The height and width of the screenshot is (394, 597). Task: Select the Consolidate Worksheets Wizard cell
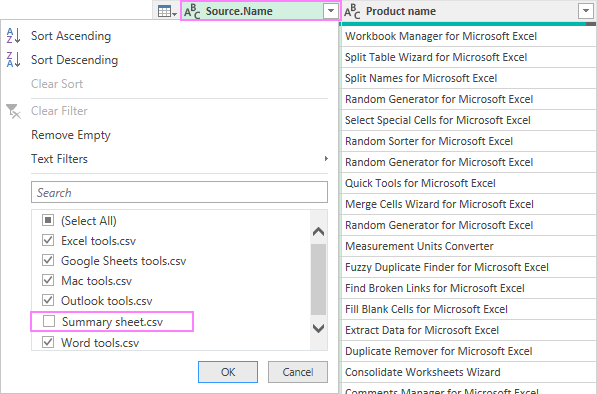click(x=468, y=372)
